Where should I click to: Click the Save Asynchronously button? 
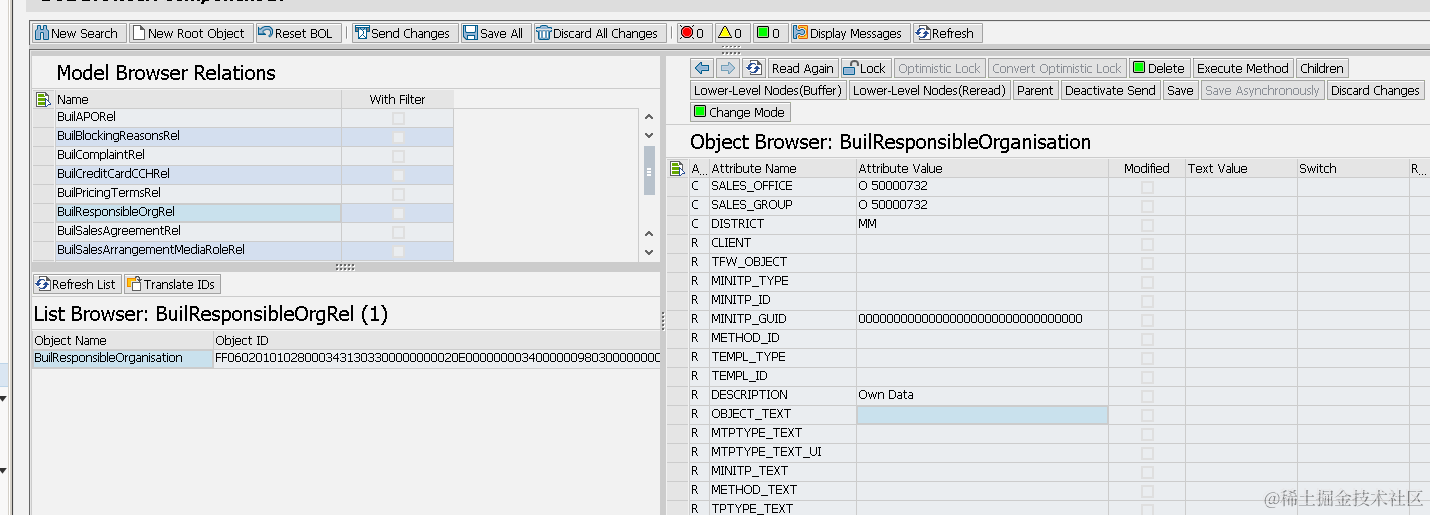click(1262, 90)
